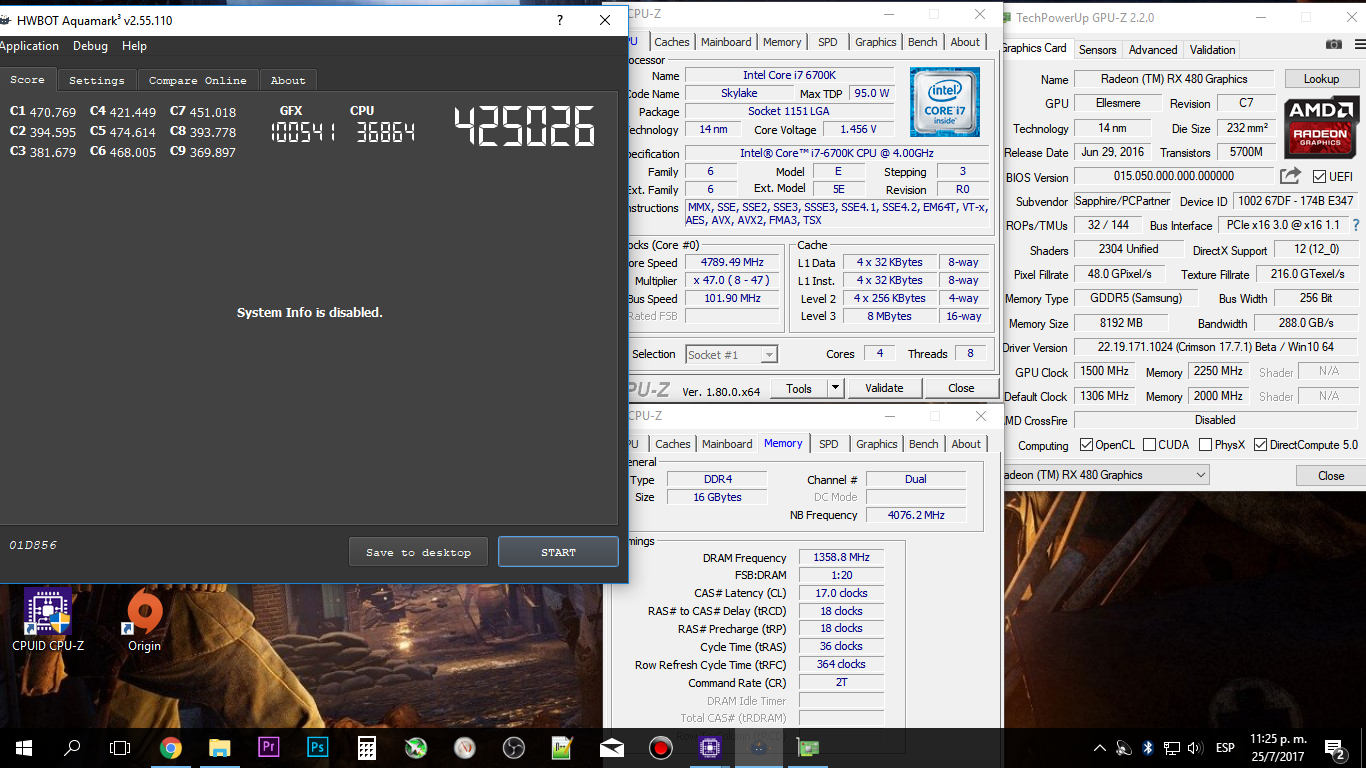The image size is (1366, 768).
Task: Click the Radeon (TM) RX 480 Graphics name field
Action: pos(1174,79)
